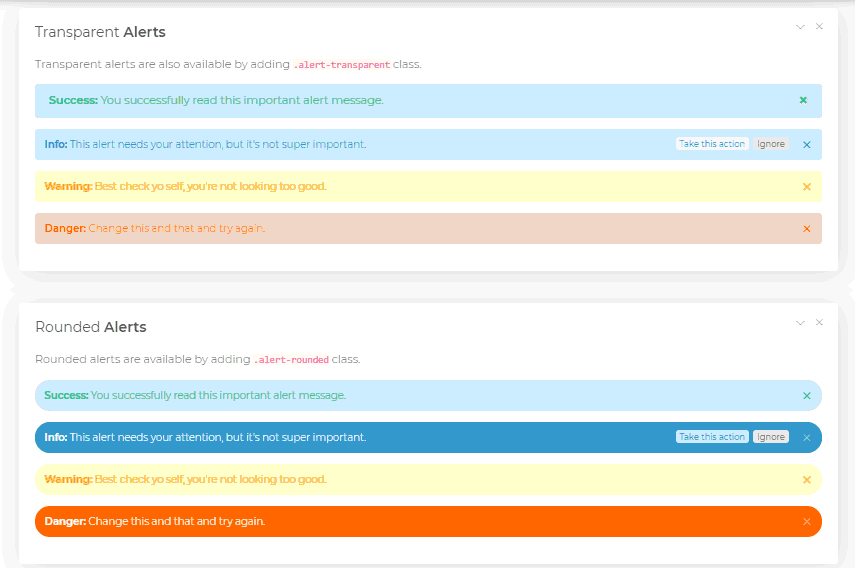Image resolution: width=855 pixels, height=568 pixels.
Task: Dismiss the transparent Success alert
Action: (x=803, y=100)
